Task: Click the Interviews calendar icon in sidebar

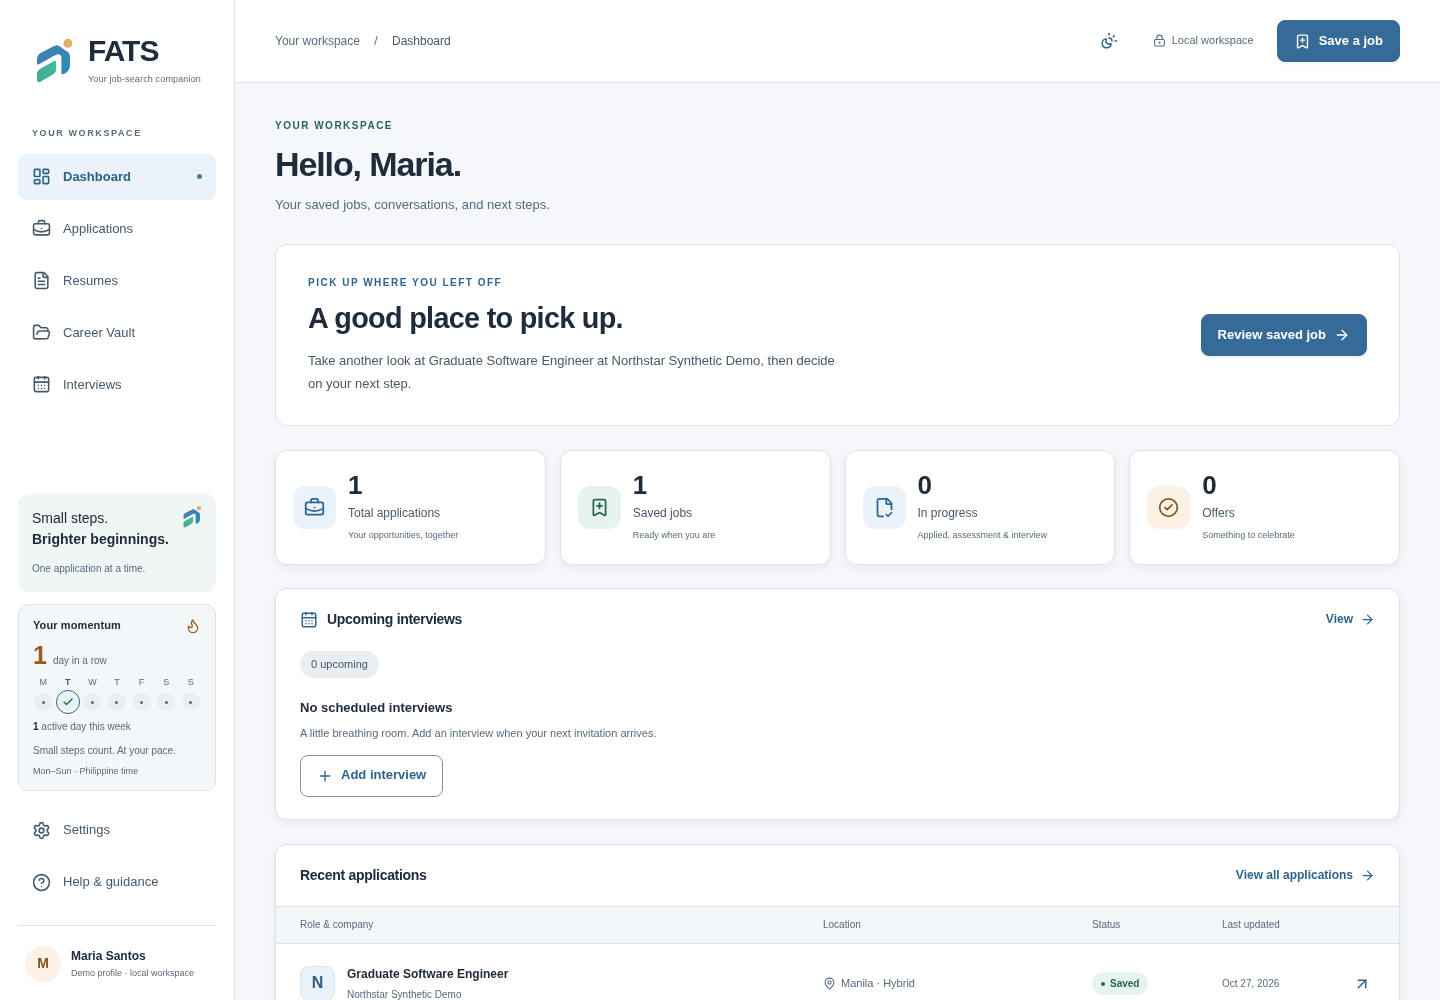Action: 41,385
